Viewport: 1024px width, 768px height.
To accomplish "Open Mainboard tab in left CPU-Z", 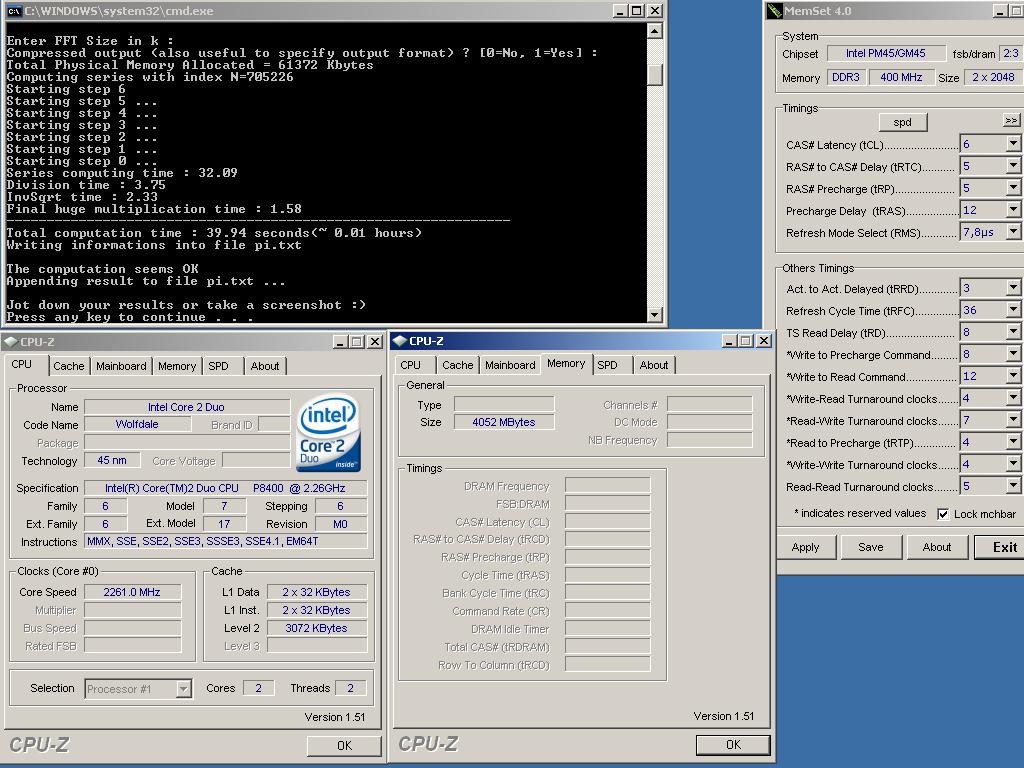I will pyautogui.click(x=121, y=366).
